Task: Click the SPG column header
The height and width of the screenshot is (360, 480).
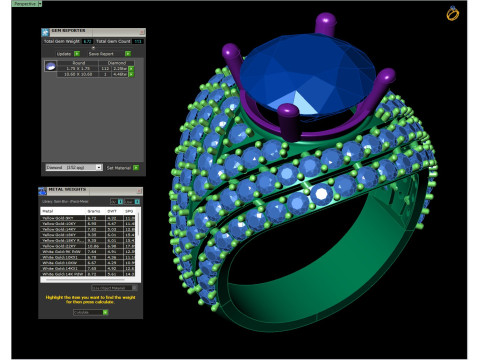Action: pyautogui.click(x=129, y=211)
